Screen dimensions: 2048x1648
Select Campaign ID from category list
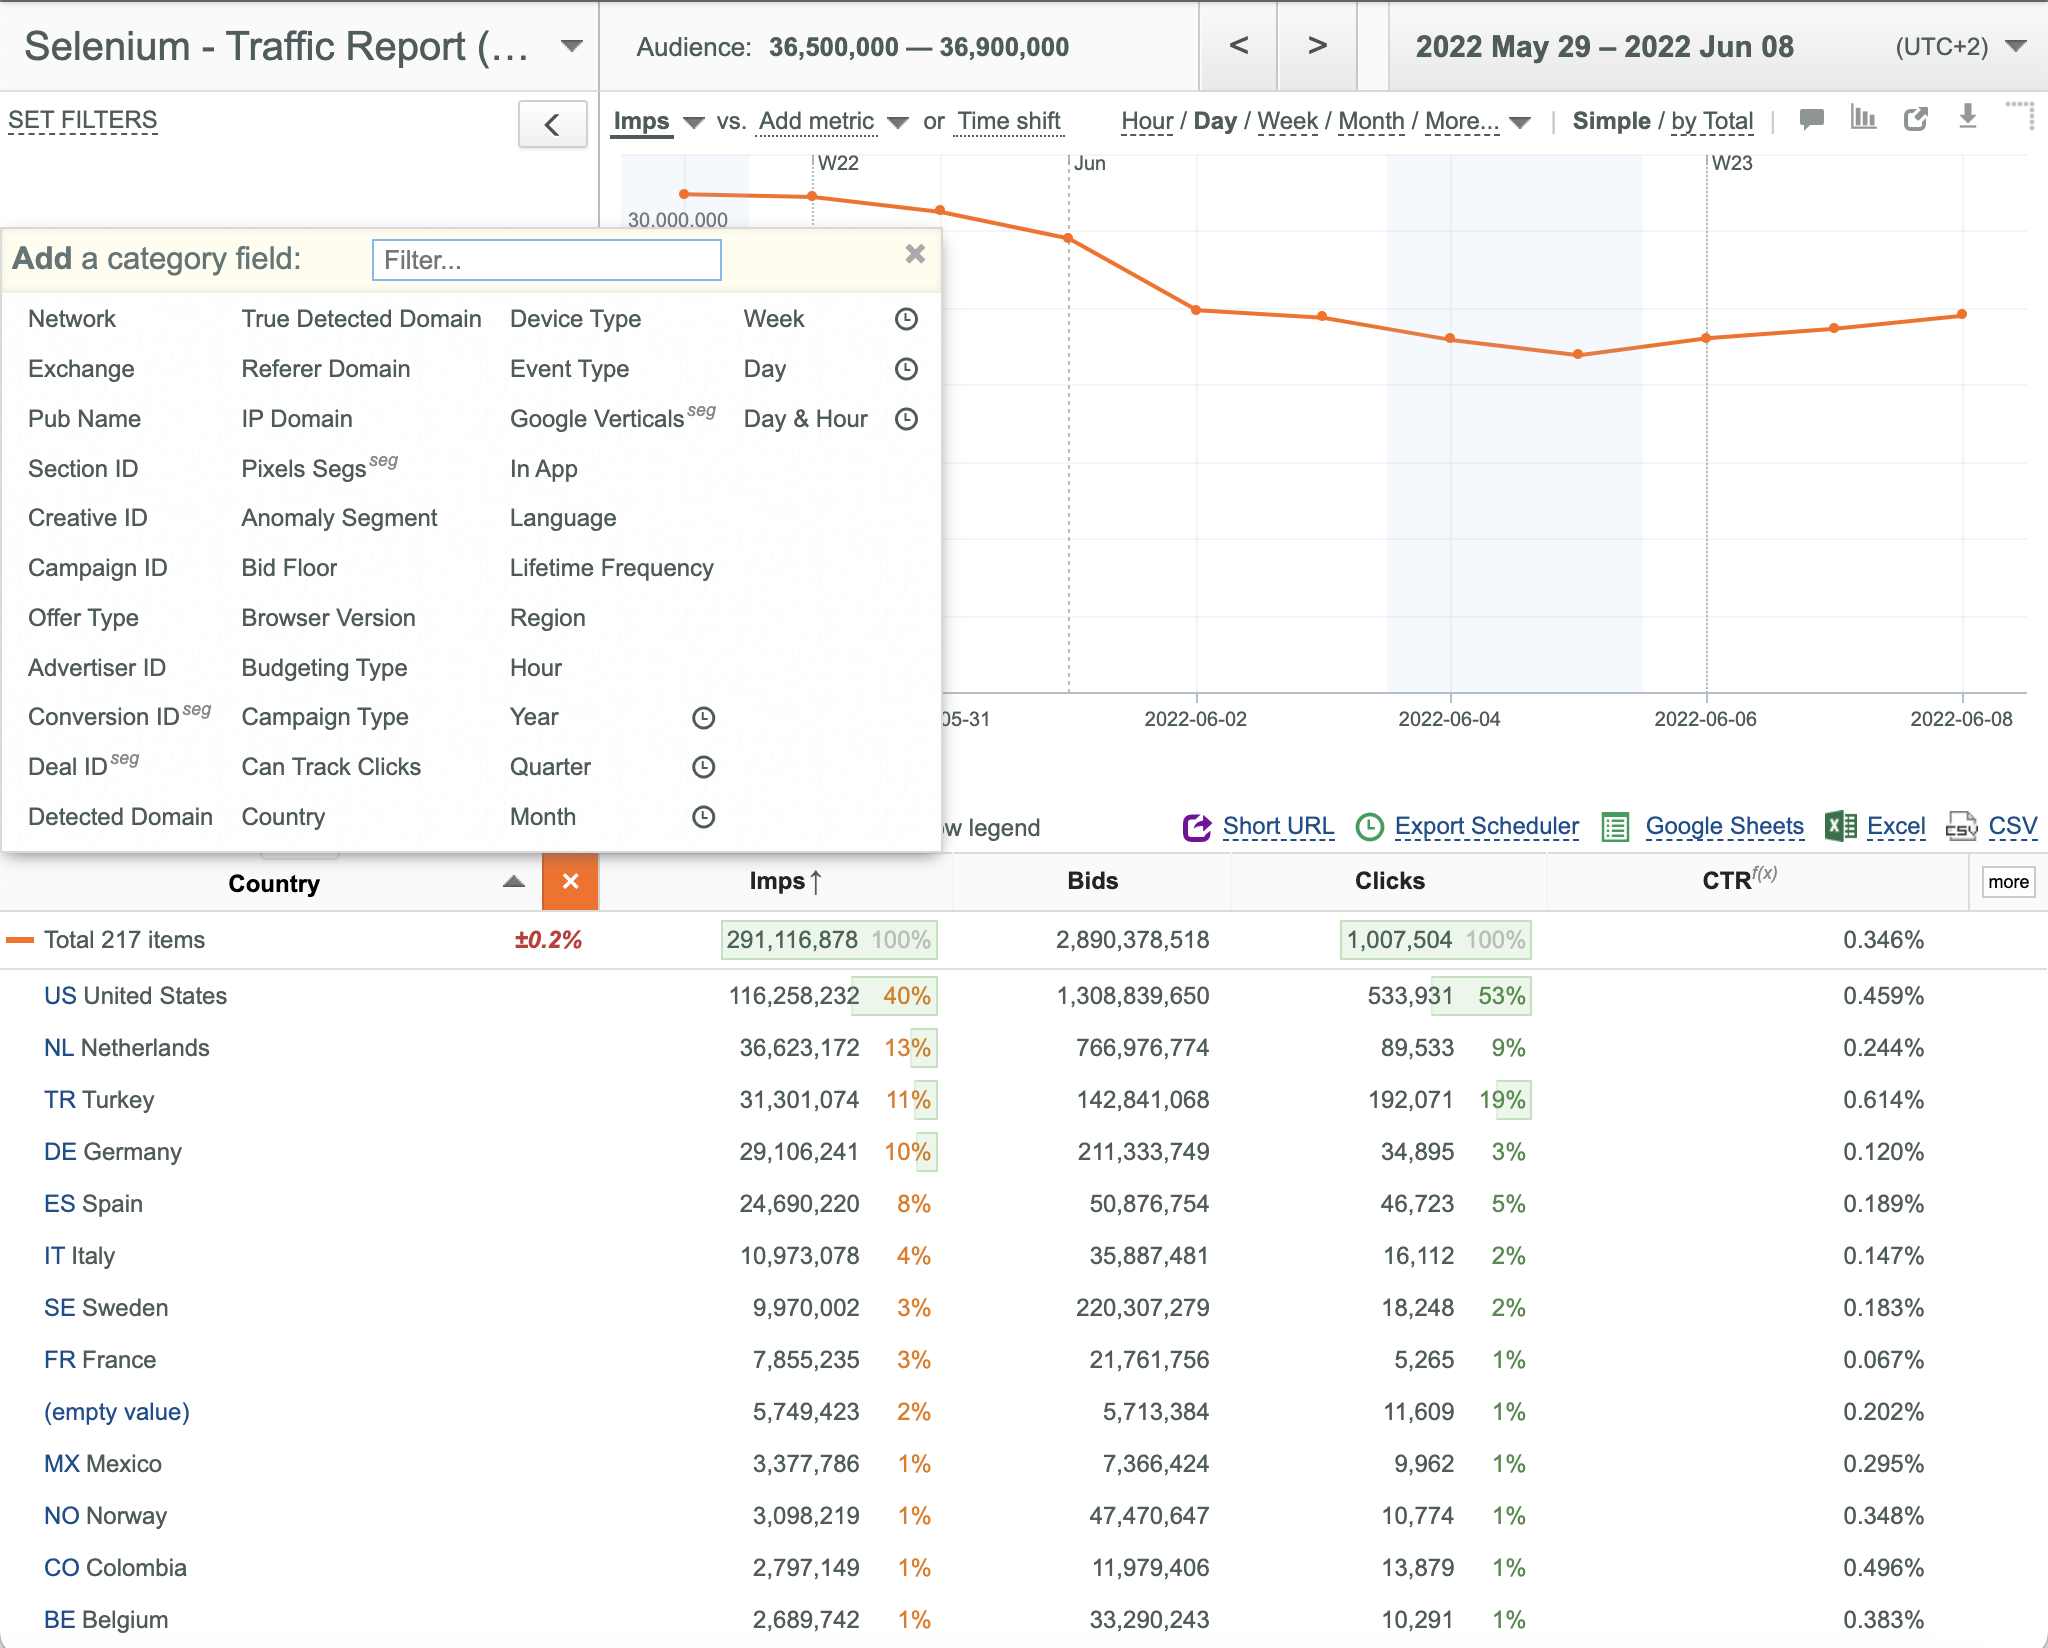click(97, 568)
